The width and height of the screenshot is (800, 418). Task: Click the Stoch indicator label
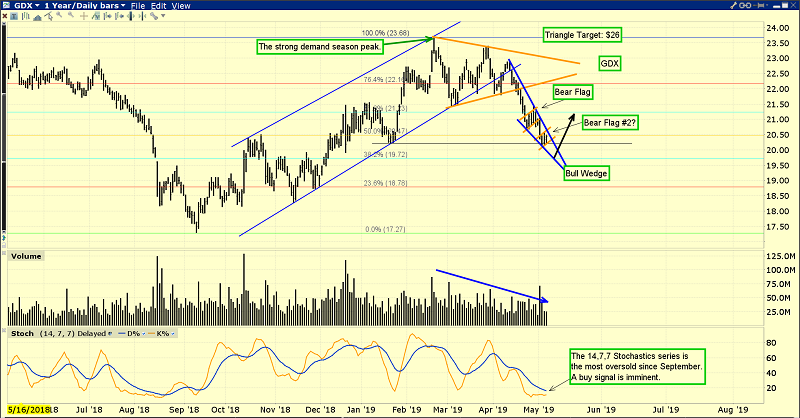(x=22, y=333)
